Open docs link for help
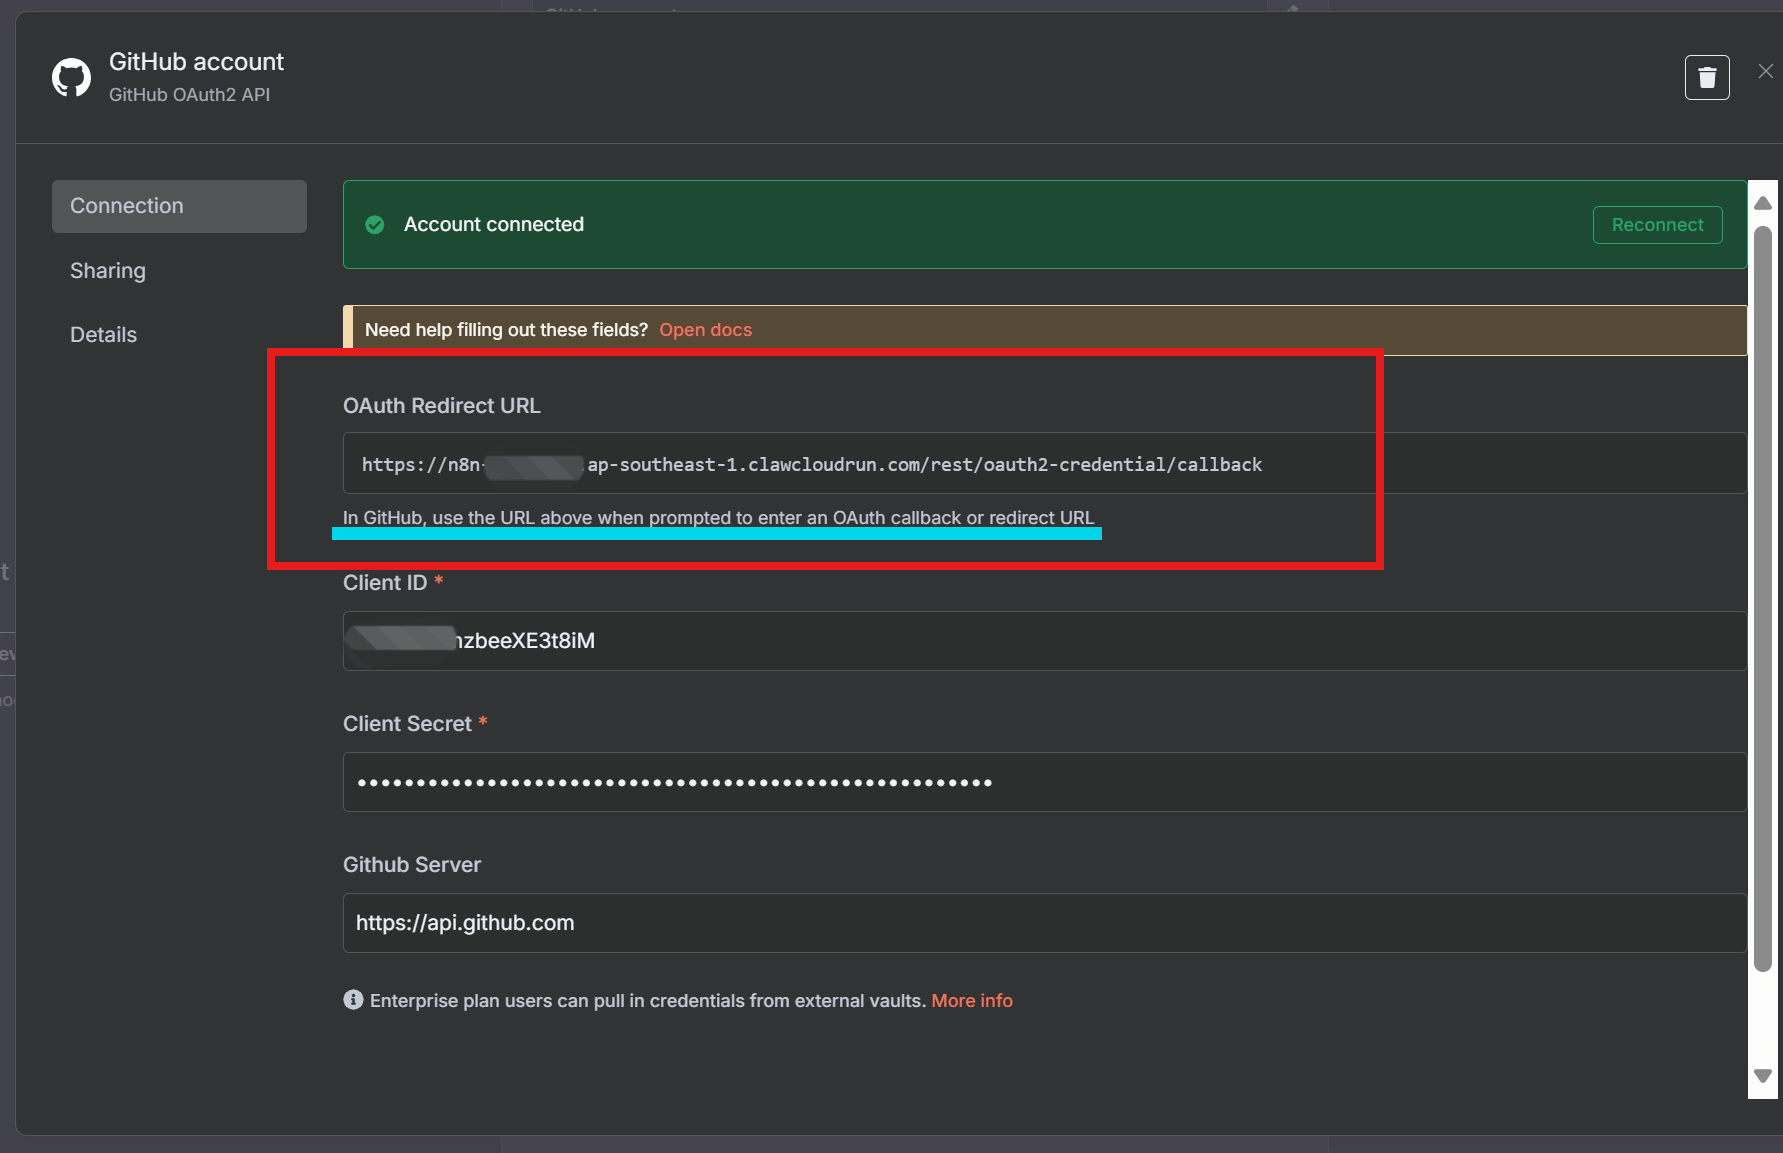The height and width of the screenshot is (1153, 1783). click(x=705, y=330)
